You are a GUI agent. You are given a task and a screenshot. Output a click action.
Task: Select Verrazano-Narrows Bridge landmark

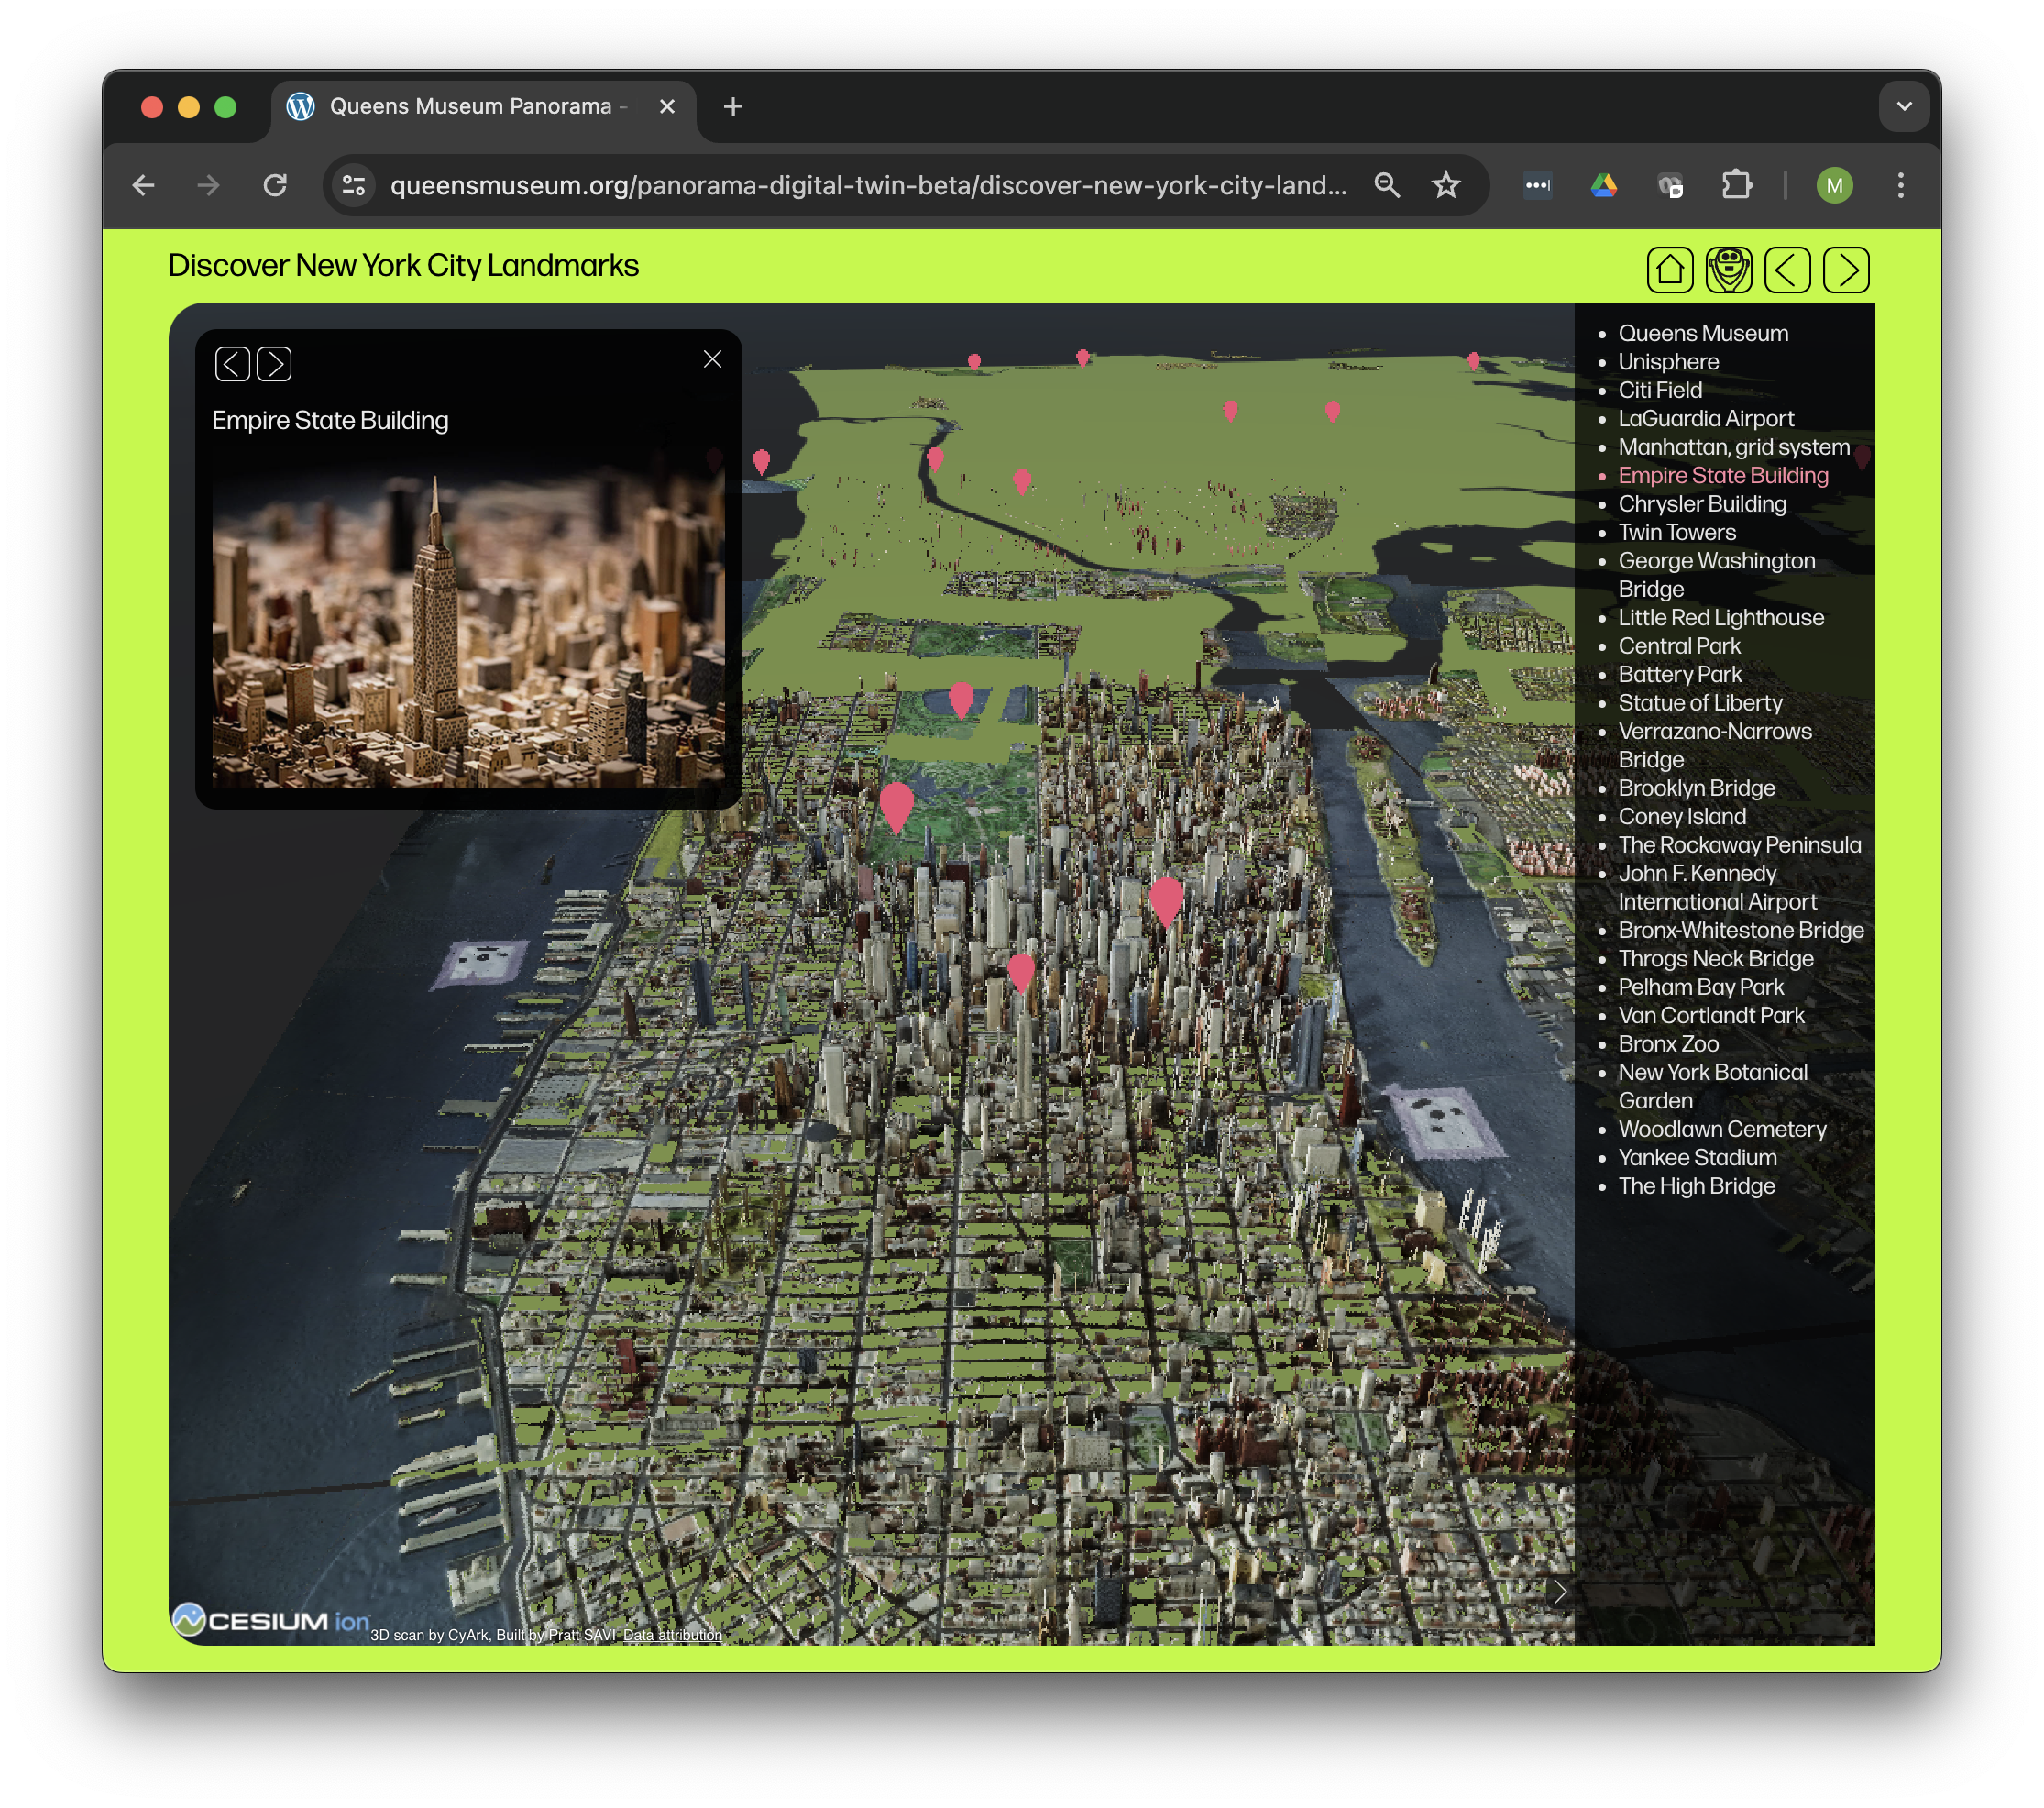(x=1715, y=745)
